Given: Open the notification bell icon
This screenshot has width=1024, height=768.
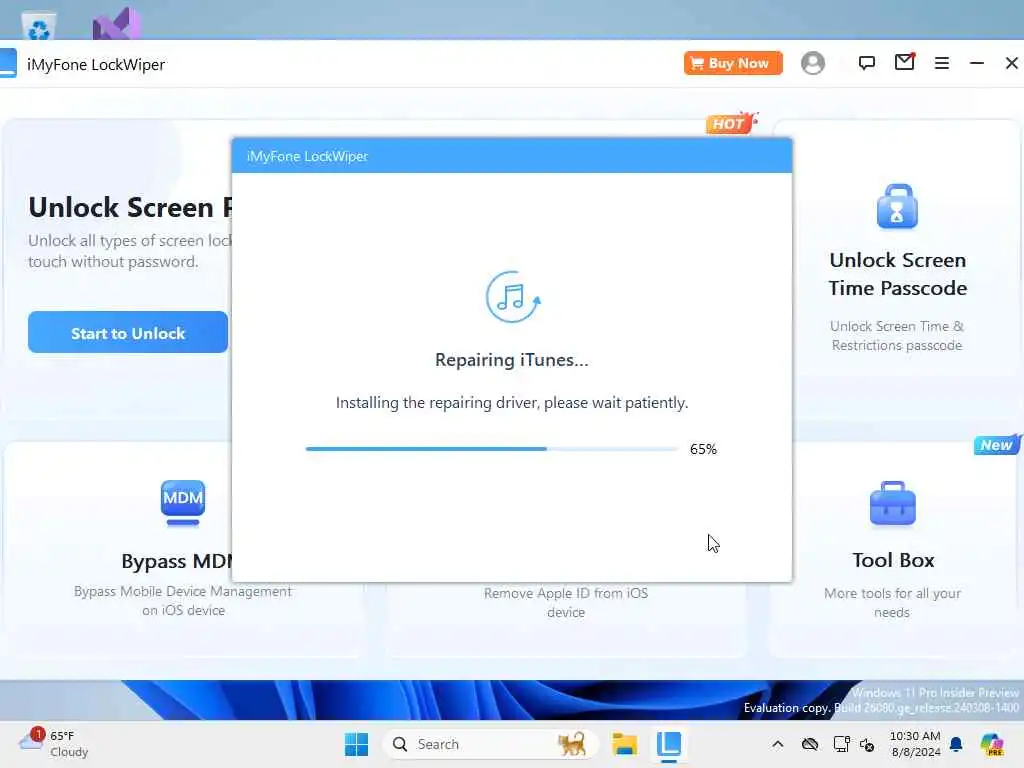Looking at the screenshot, I should (956, 744).
